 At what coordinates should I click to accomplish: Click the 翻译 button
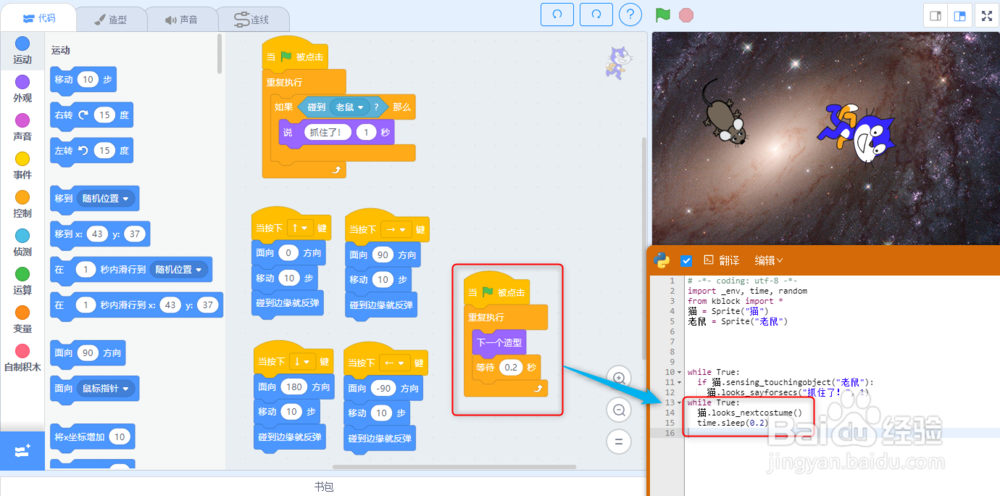(x=721, y=260)
